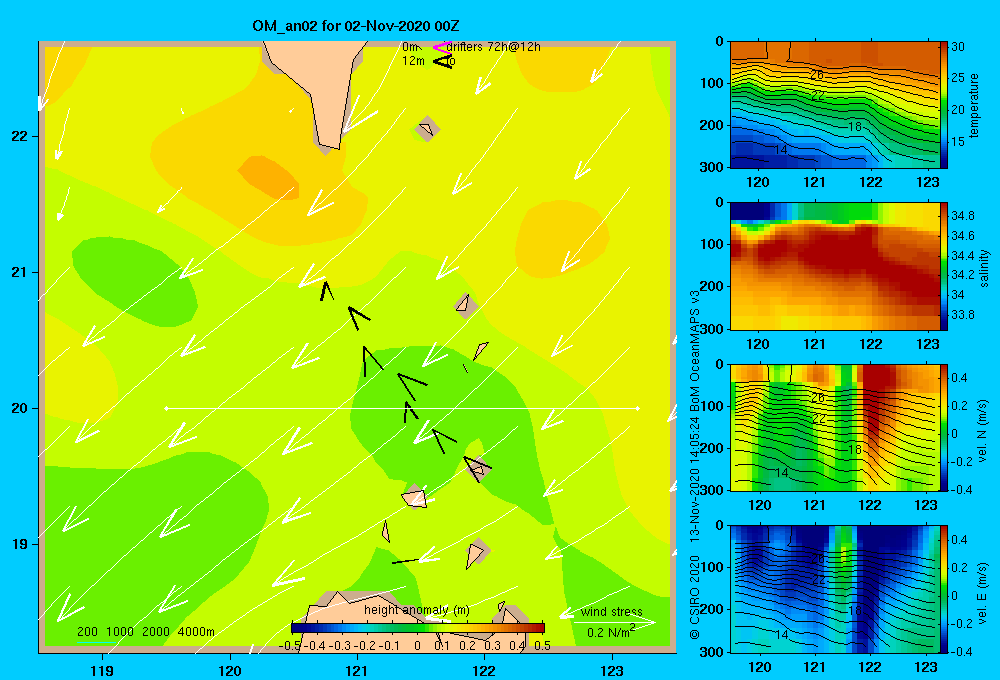1000x680 pixels.
Task: Click latitude tick '19' on main map
Action: click(x=20, y=544)
